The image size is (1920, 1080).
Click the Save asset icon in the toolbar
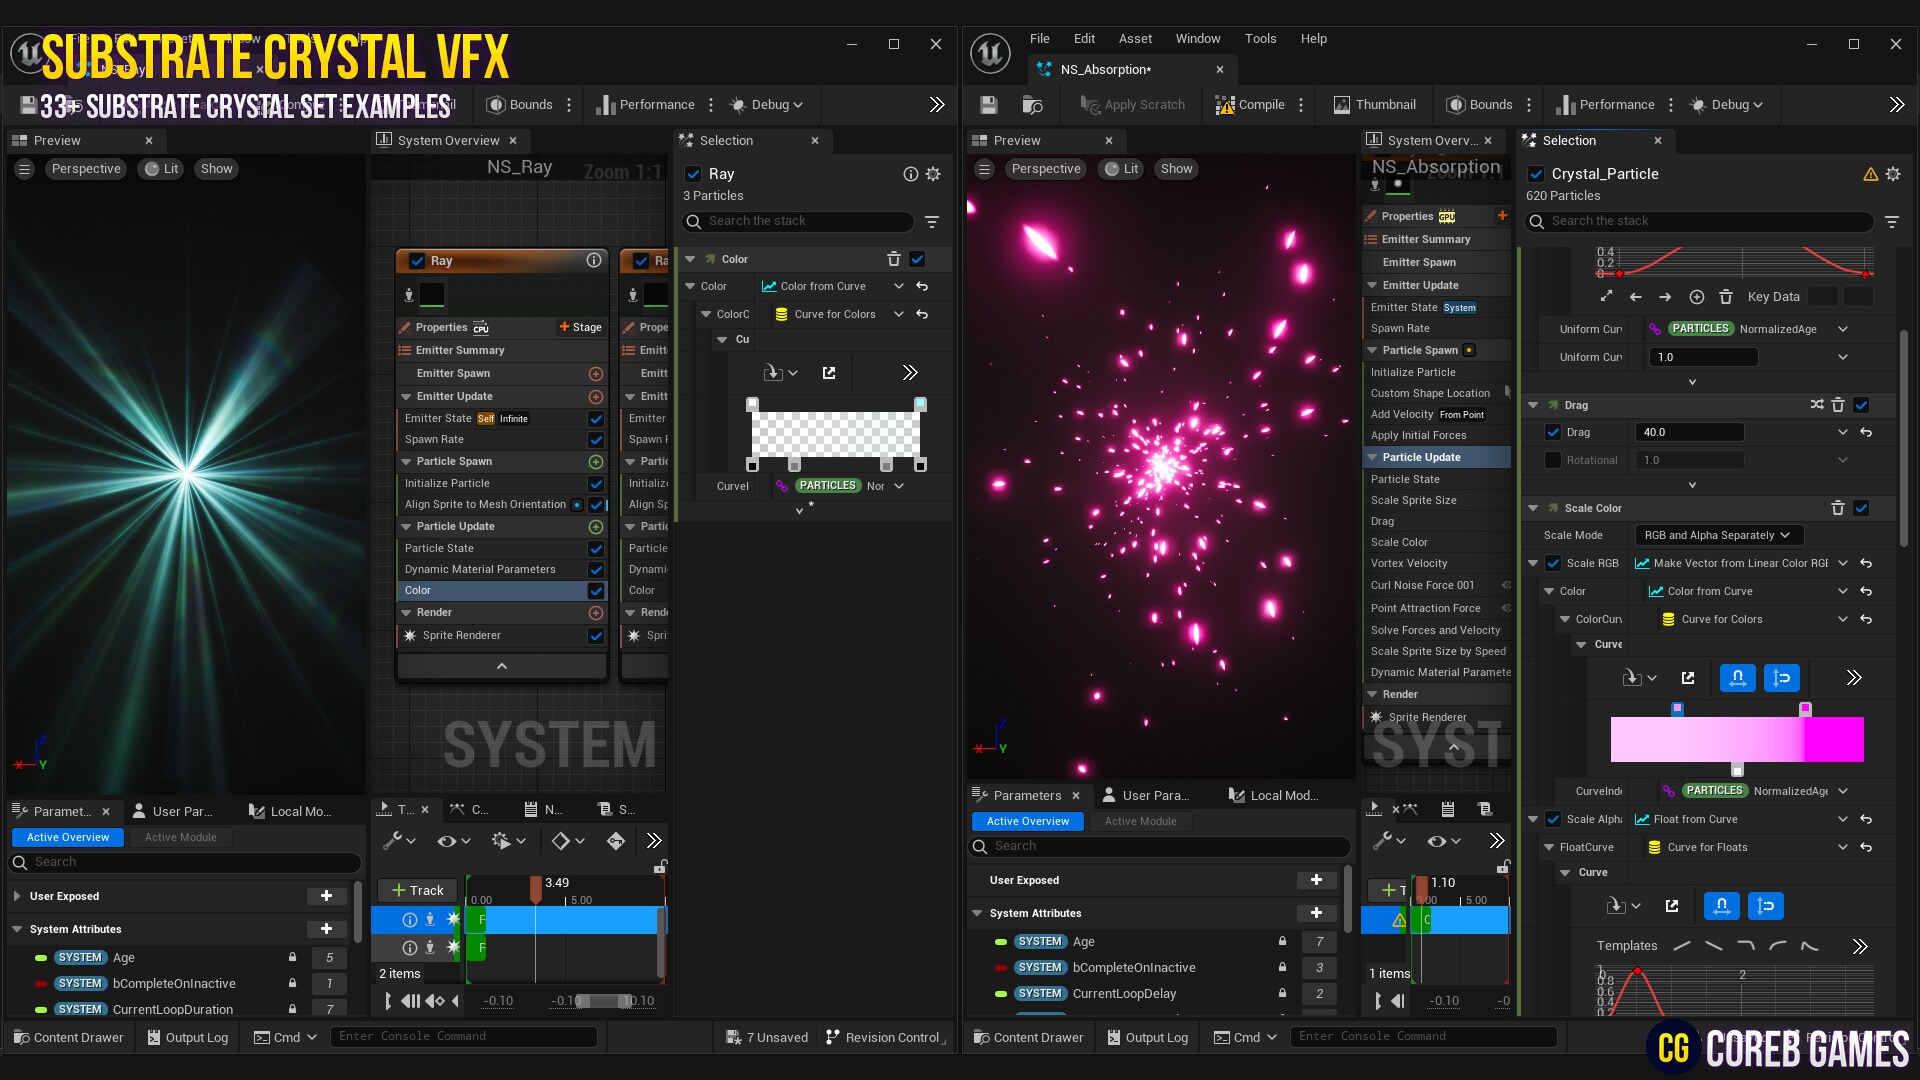pos(988,104)
